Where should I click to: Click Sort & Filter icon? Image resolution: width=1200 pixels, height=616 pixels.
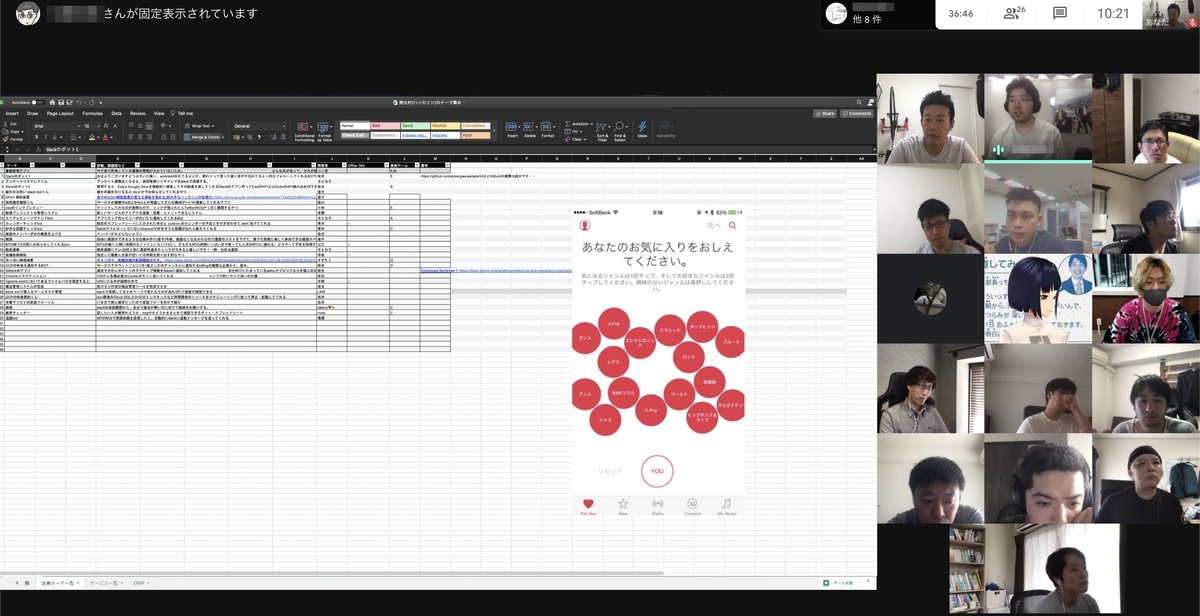click(602, 132)
